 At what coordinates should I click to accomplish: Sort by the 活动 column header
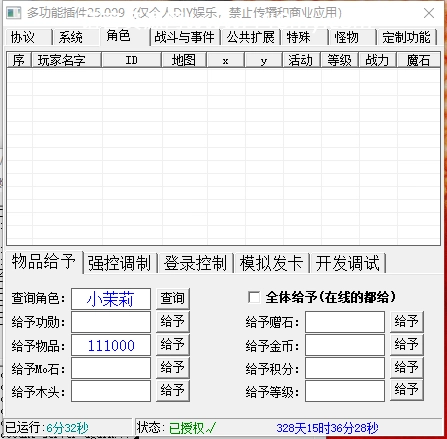pos(302,61)
